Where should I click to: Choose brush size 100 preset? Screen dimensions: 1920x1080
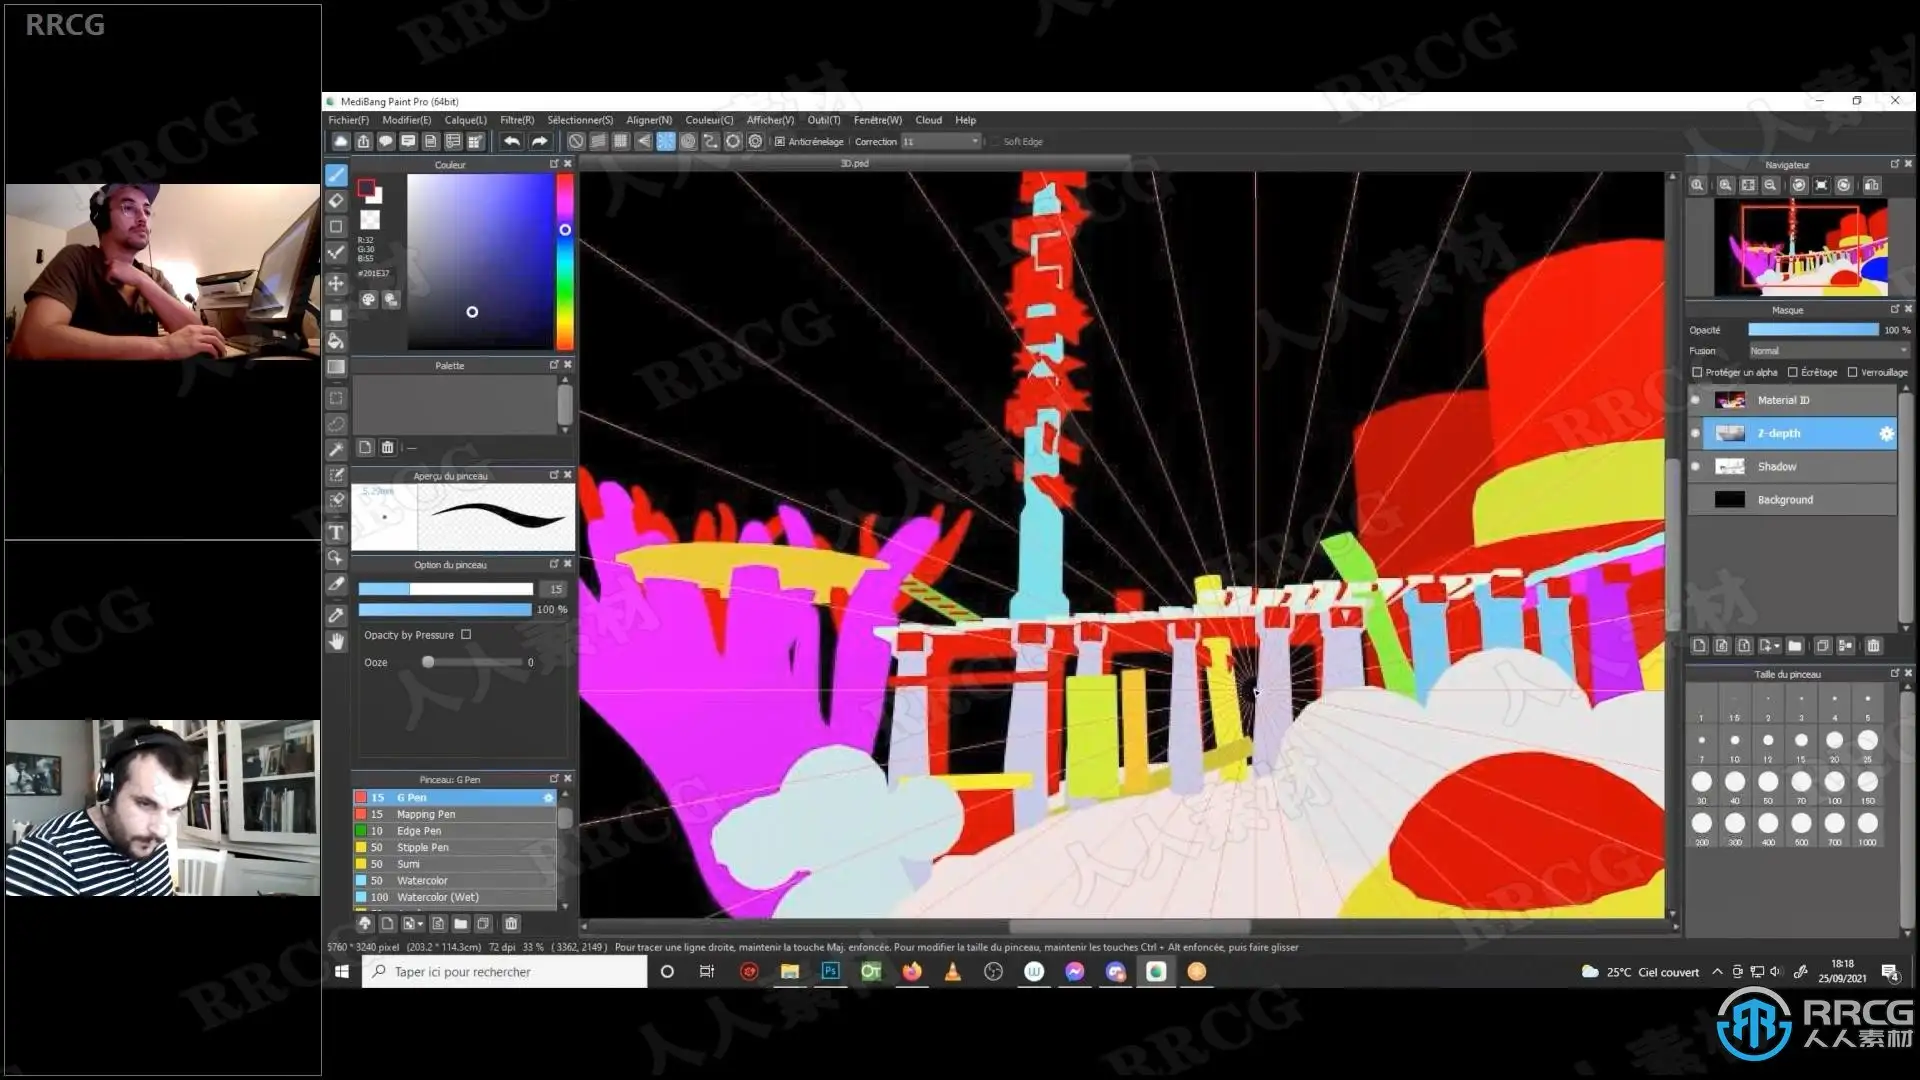click(1834, 783)
